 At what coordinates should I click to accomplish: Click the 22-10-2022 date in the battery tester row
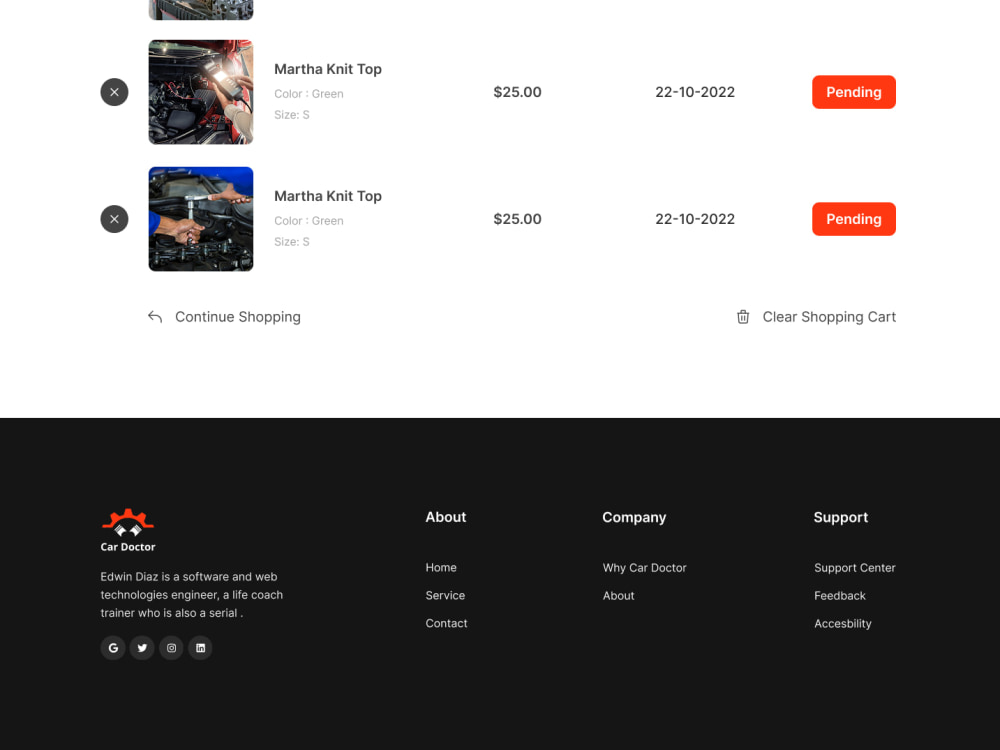point(695,92)
